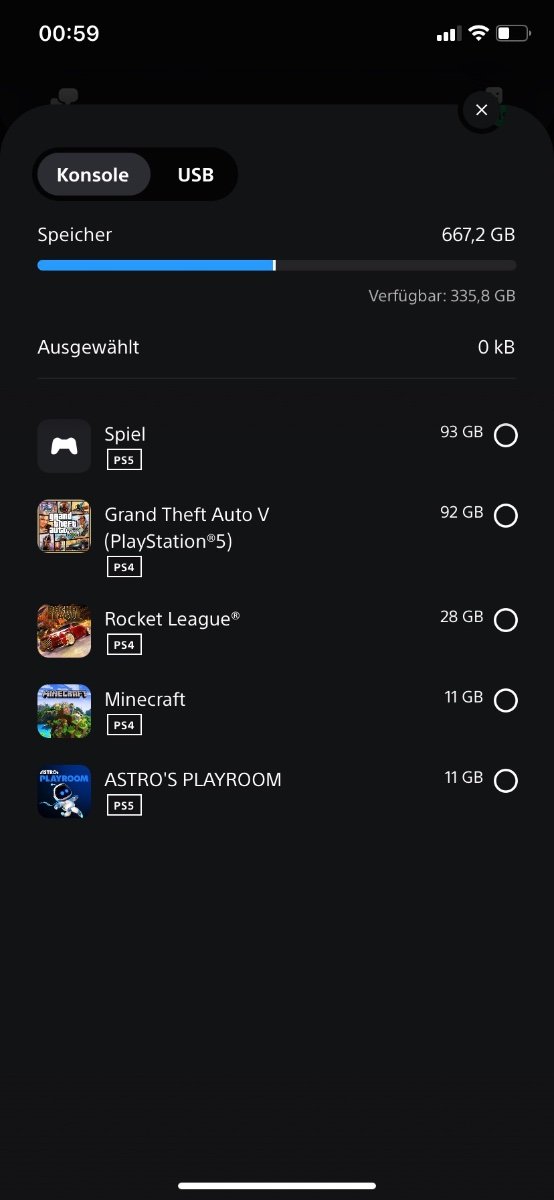The height and width of the screenshot is (1200, 554).
Task: Select the Spiel 93 GB radio button
Action: click(x=506, y=435)
